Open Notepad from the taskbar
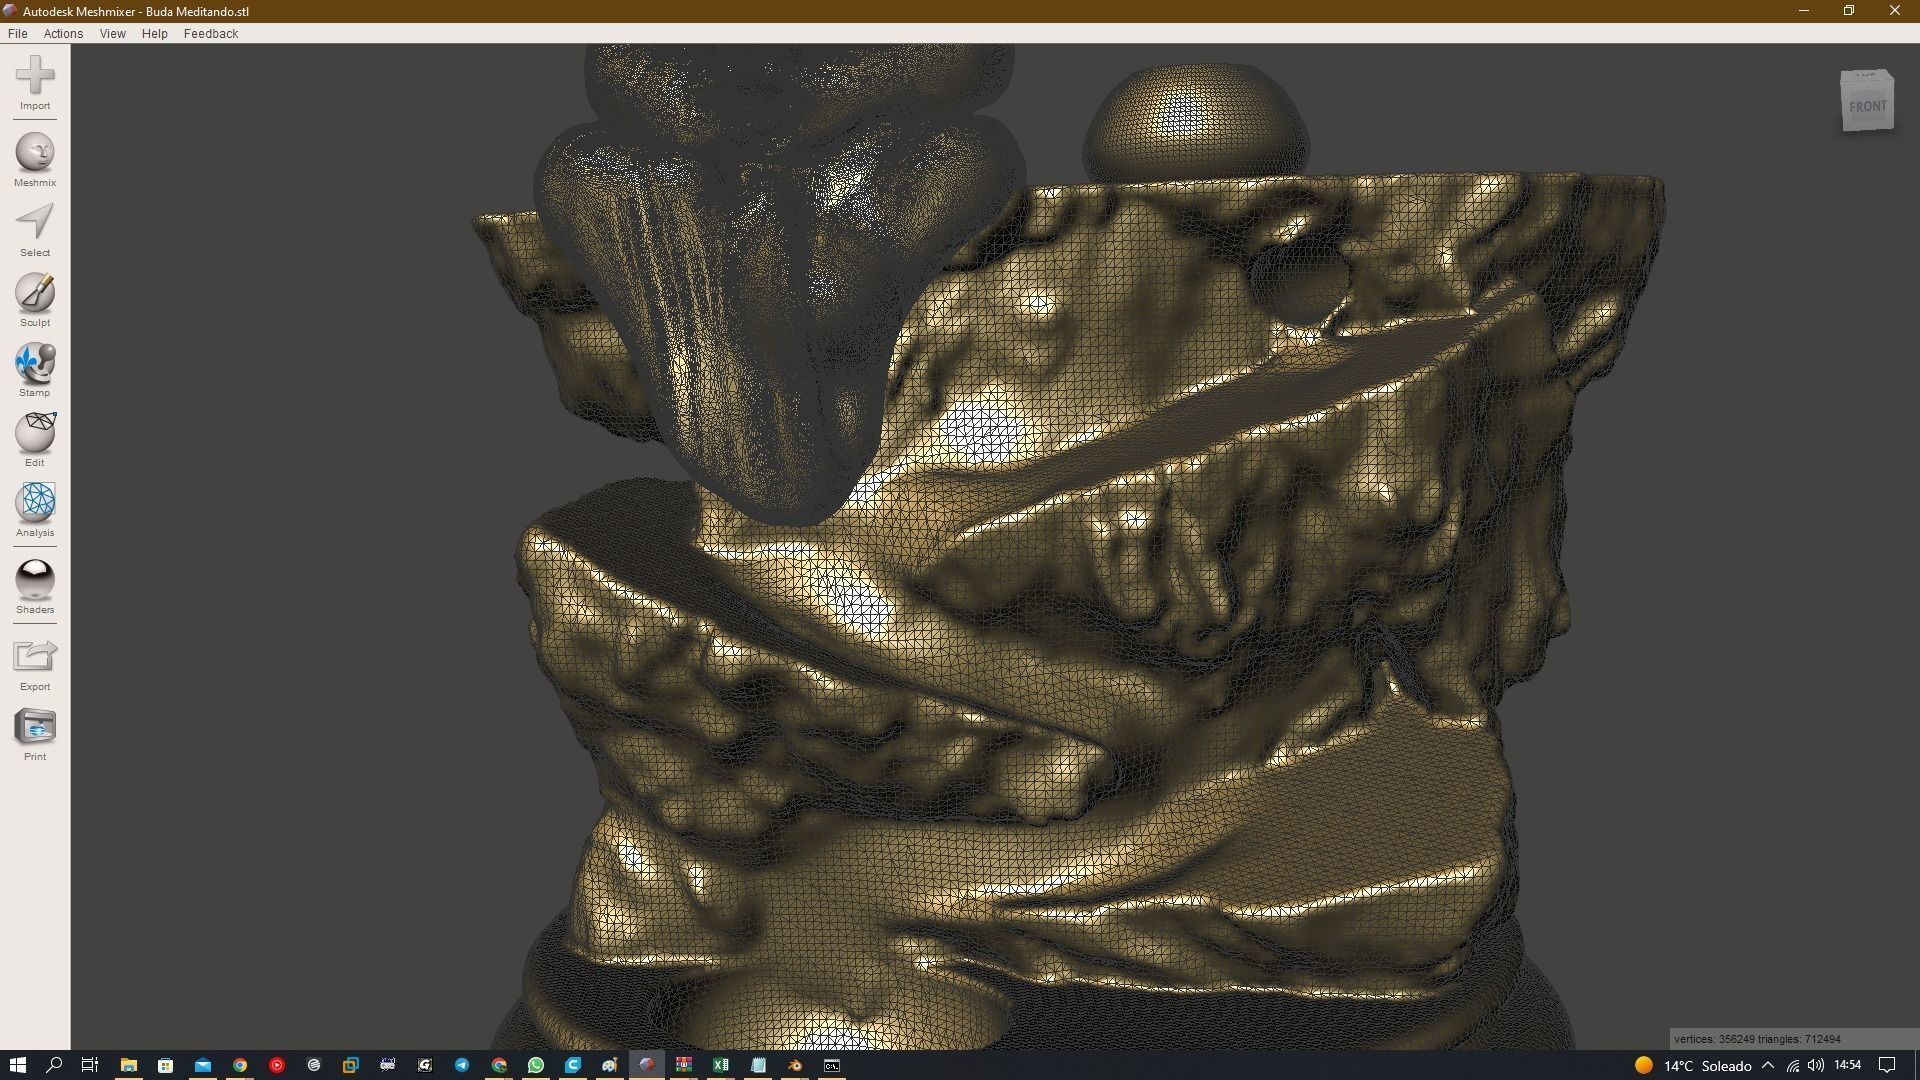Screen dimensions: 1920x1080 click(757, 1065)
